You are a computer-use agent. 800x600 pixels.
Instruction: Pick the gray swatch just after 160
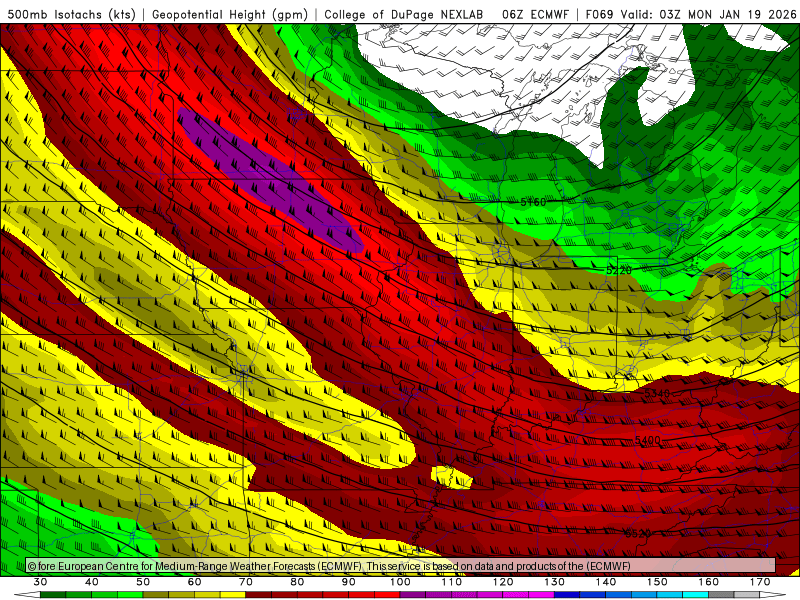(x=722, y=595)
